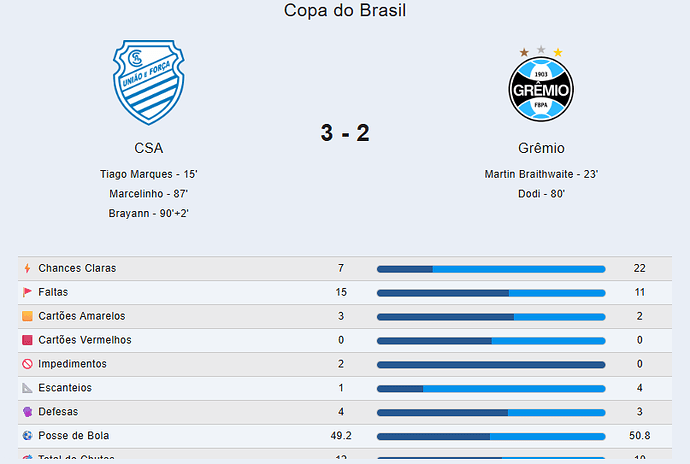Click goal scorer Tiago Marques - 15'

tap(149, 174)
